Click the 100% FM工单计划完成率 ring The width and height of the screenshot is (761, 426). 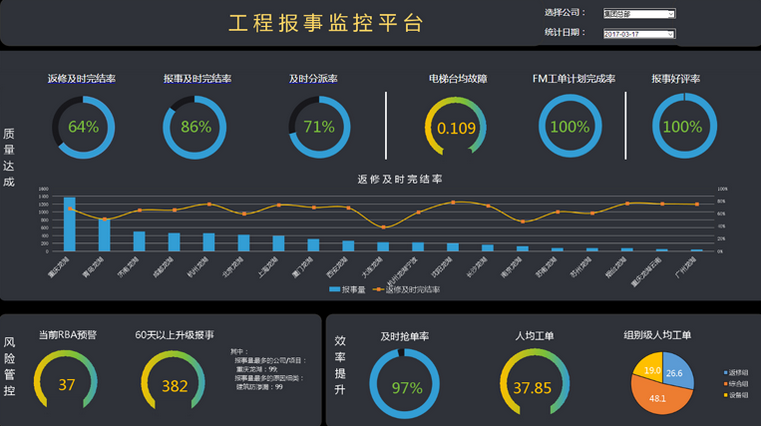click(x=570, y=126)
